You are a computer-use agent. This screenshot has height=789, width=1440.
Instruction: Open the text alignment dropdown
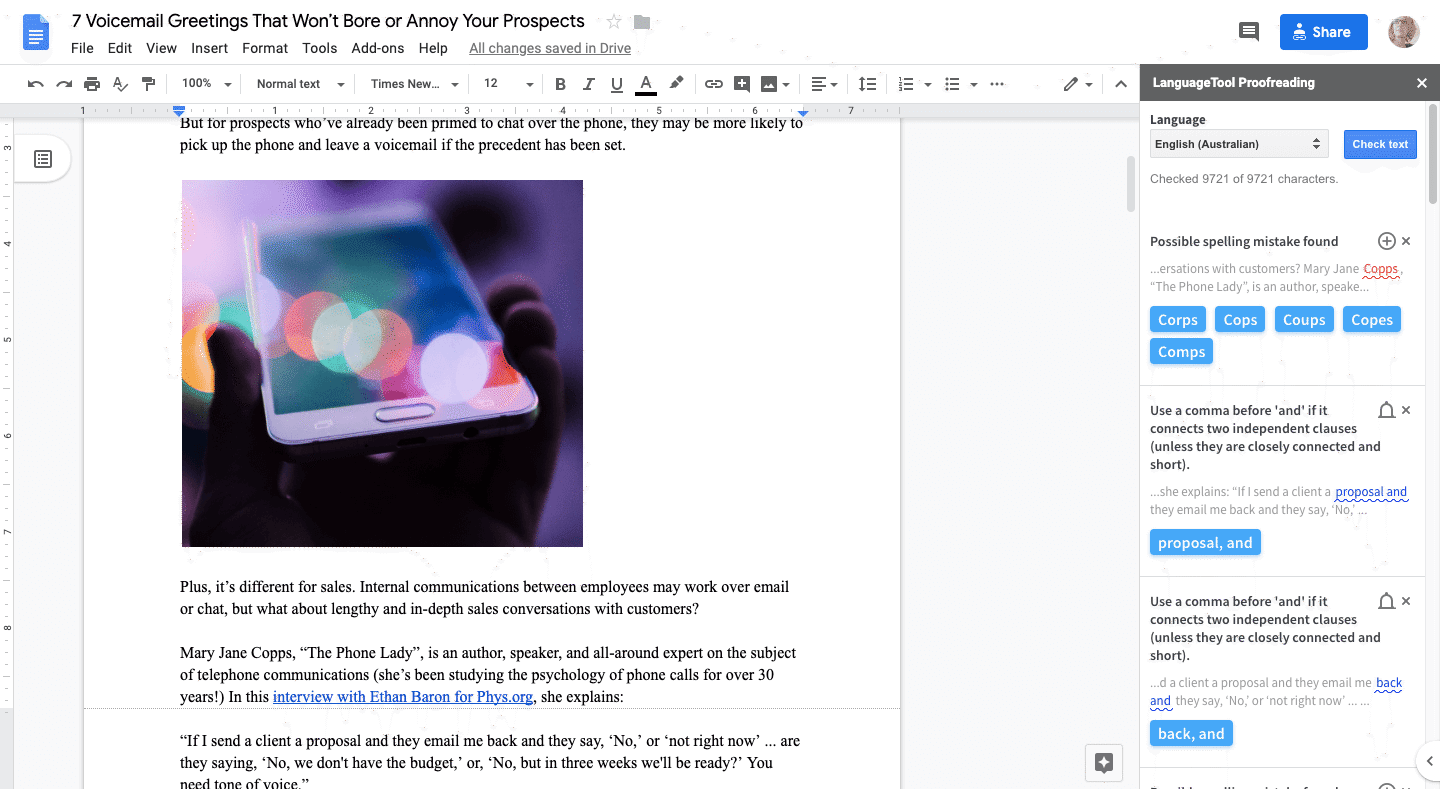click(x=824, y=84)
